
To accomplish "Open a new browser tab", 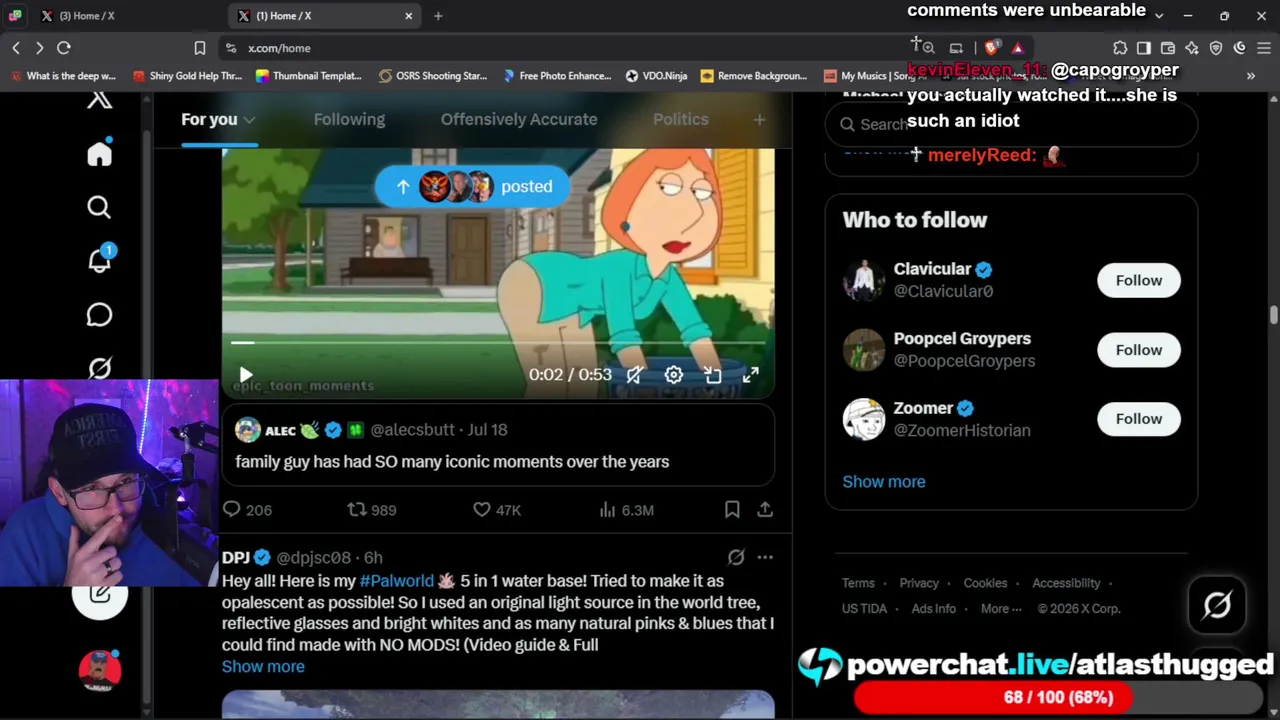I will tap(438, 16).
